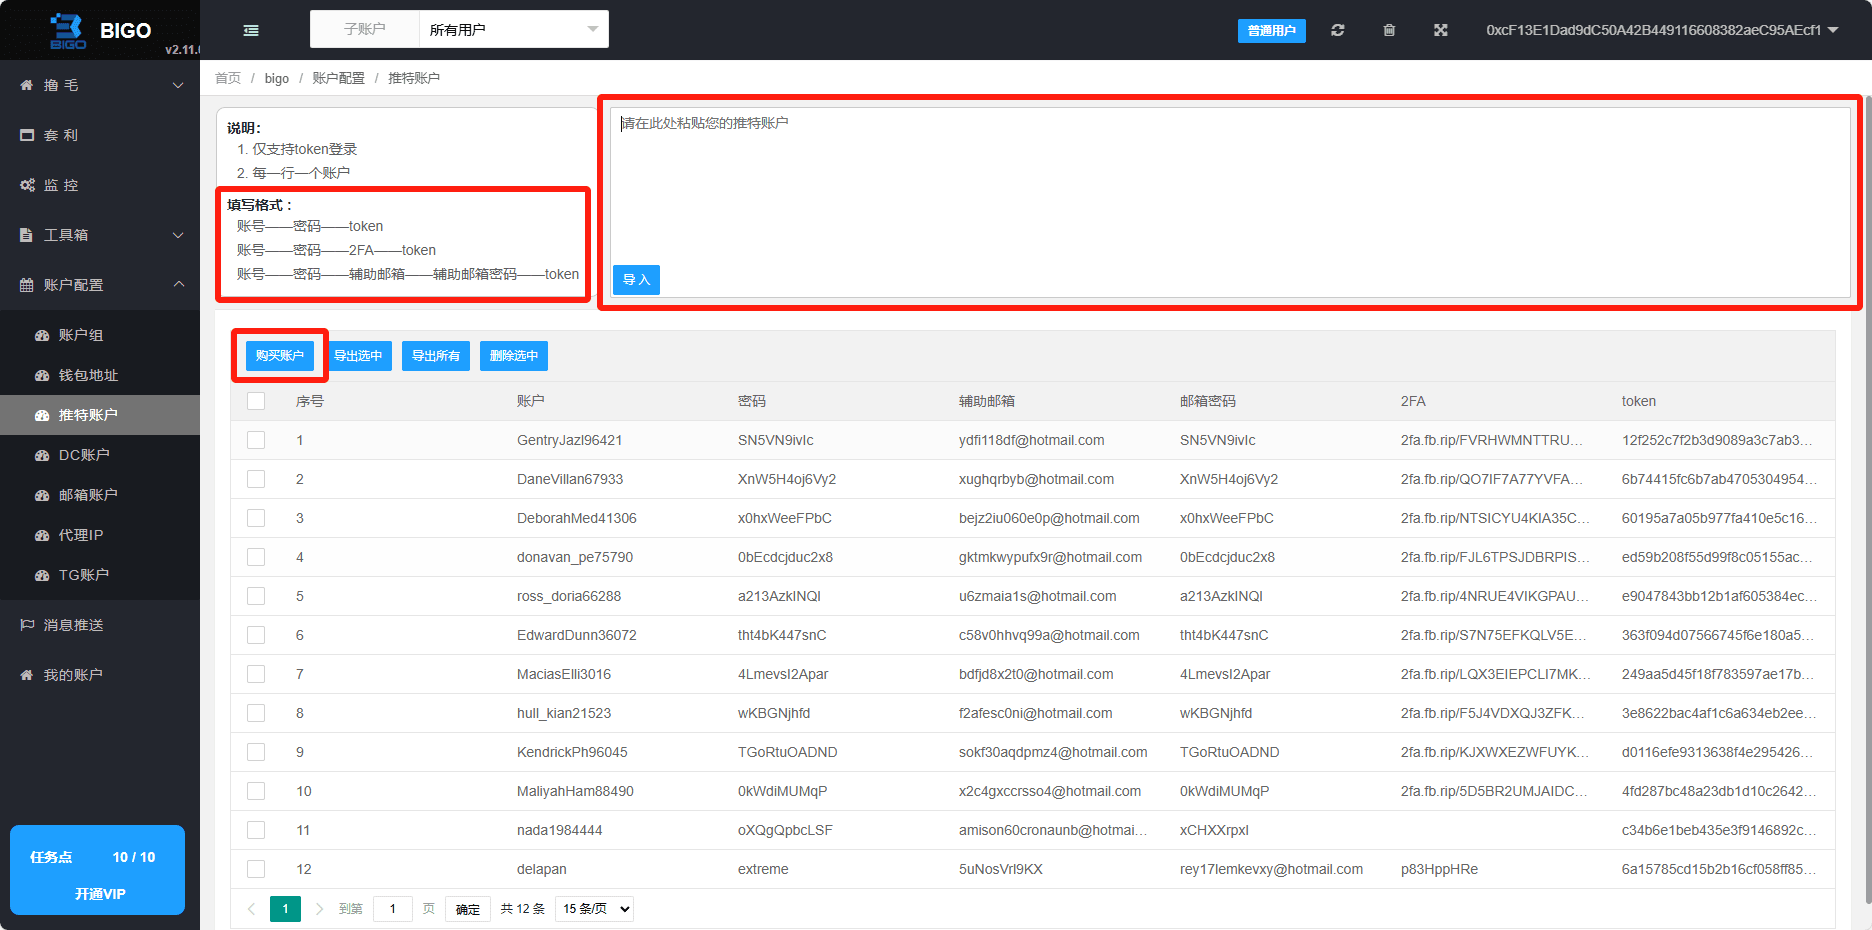The width and height of the screenshot is (1872, 930).
Task: Click the 确定 pagination confirm button
Action: tap(468, 909)
